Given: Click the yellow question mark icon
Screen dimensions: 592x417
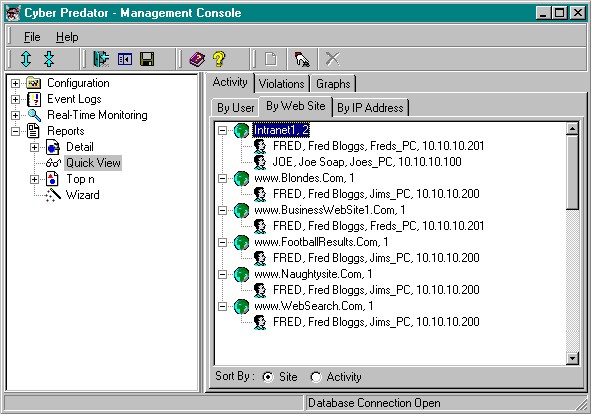Looking at the screenshot, I should 219,59.
